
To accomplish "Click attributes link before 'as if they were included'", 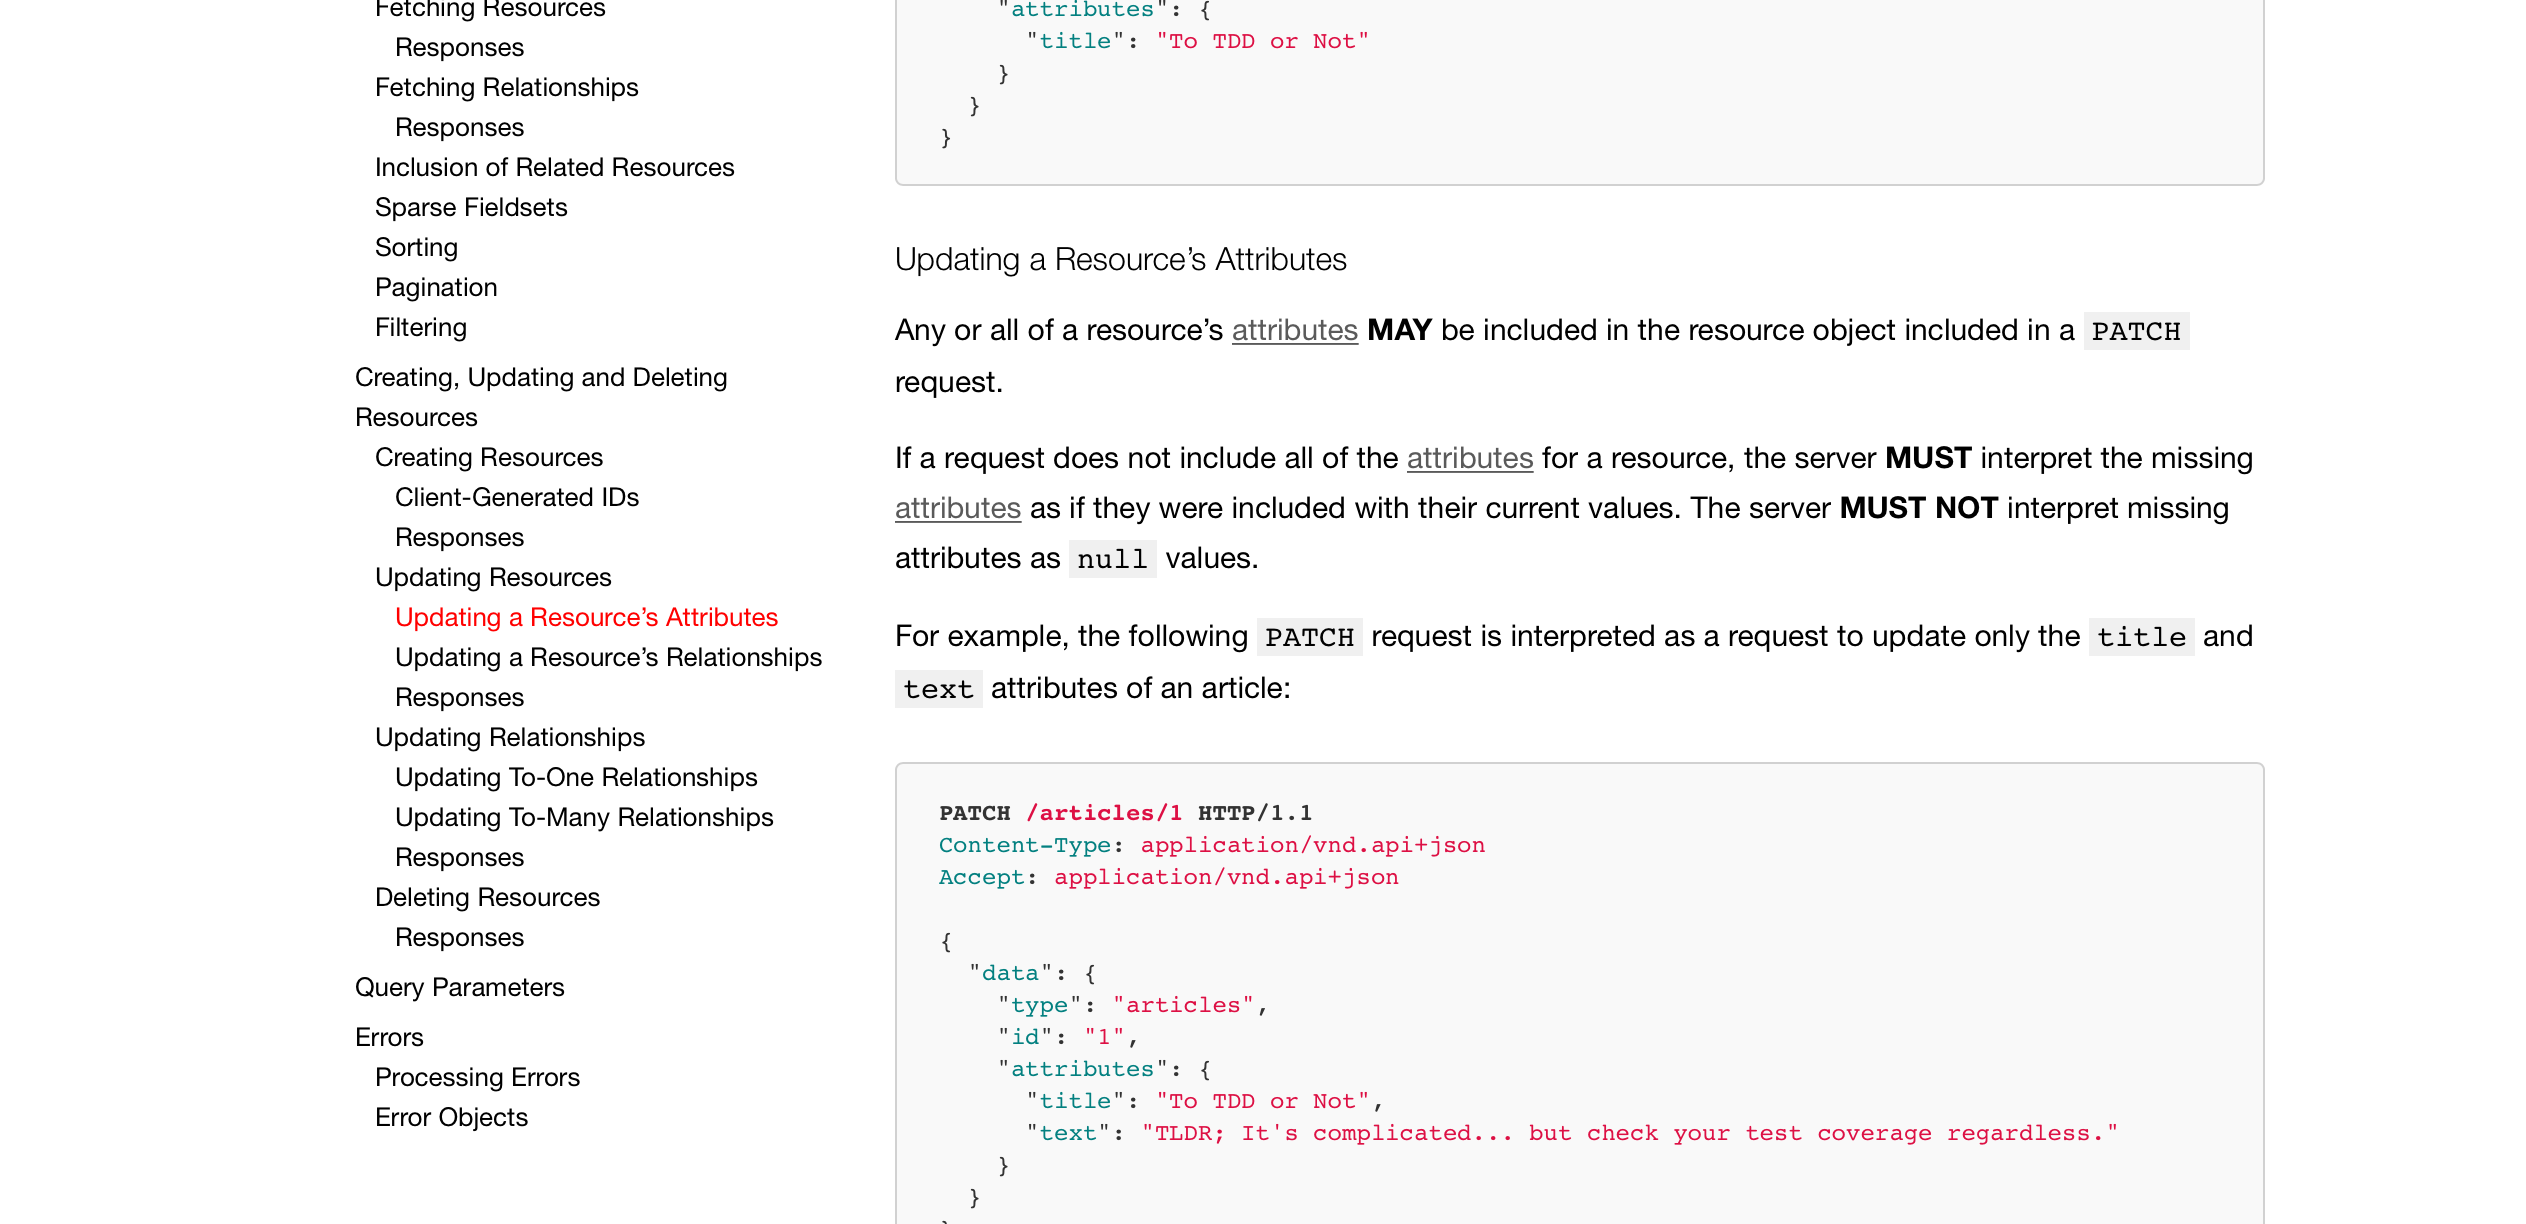I will click(x=957, y=508).
